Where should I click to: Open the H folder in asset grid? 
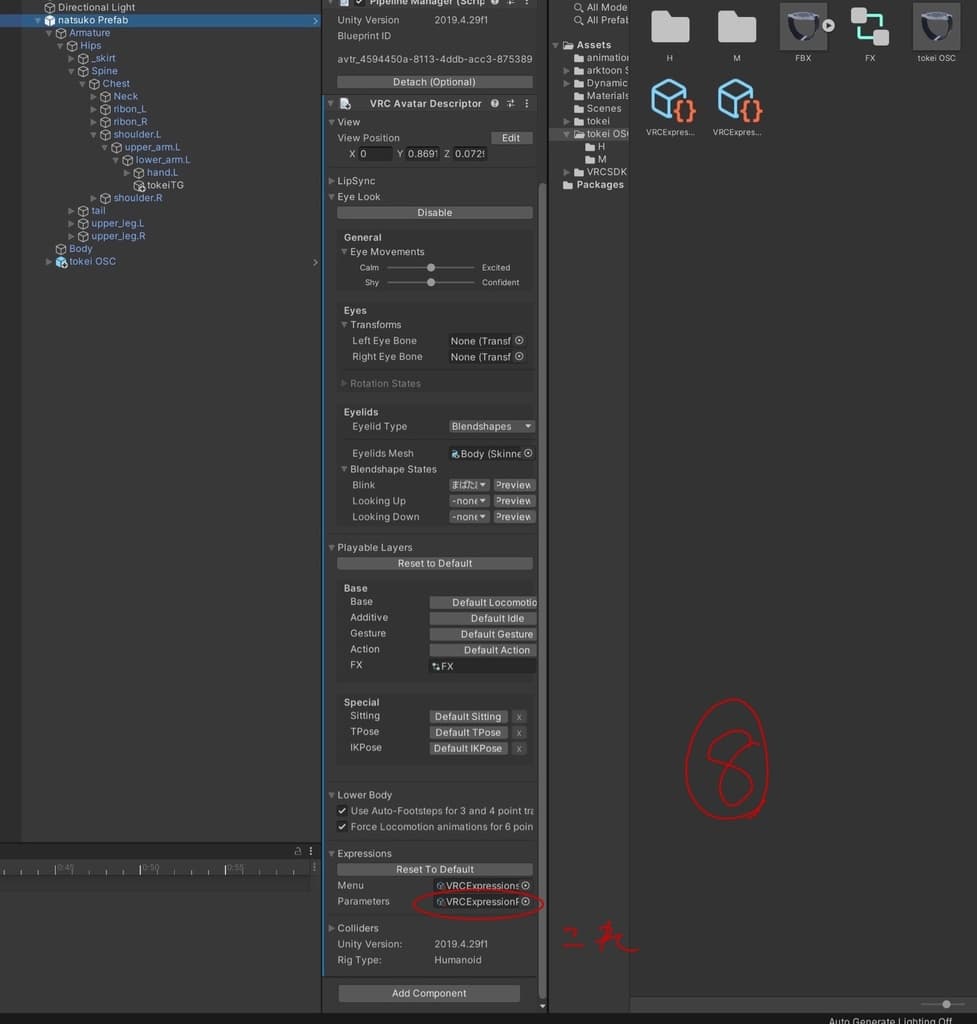click(x=670, y=27)
